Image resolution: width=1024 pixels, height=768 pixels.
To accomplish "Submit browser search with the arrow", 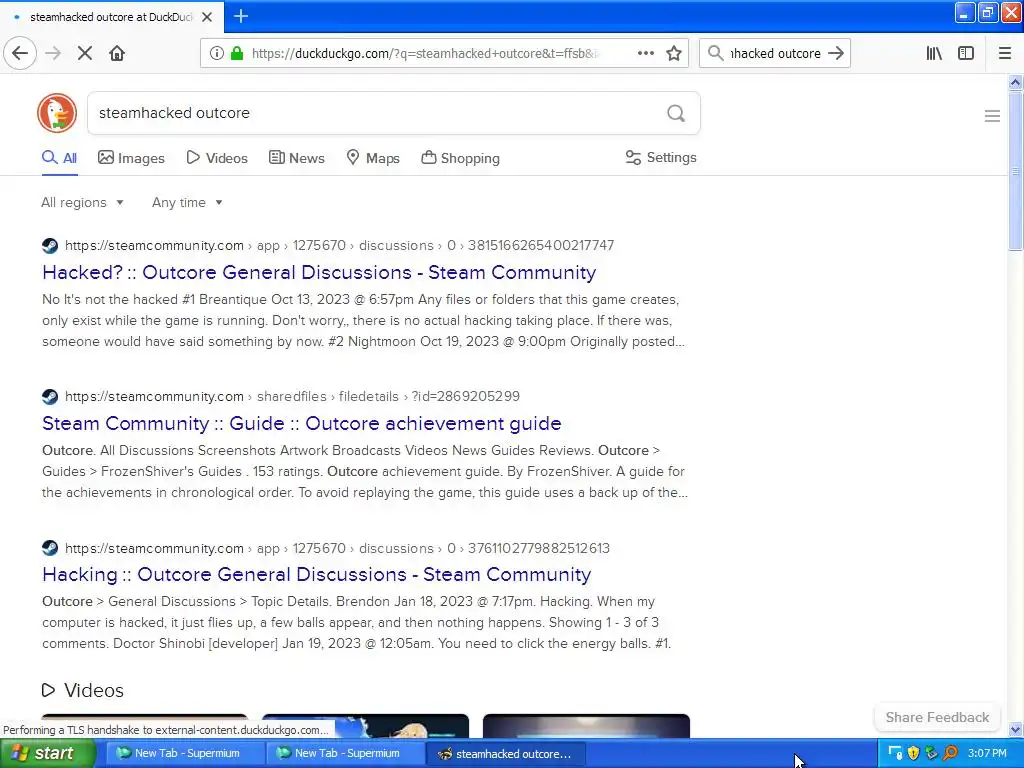I will point(836,53).
